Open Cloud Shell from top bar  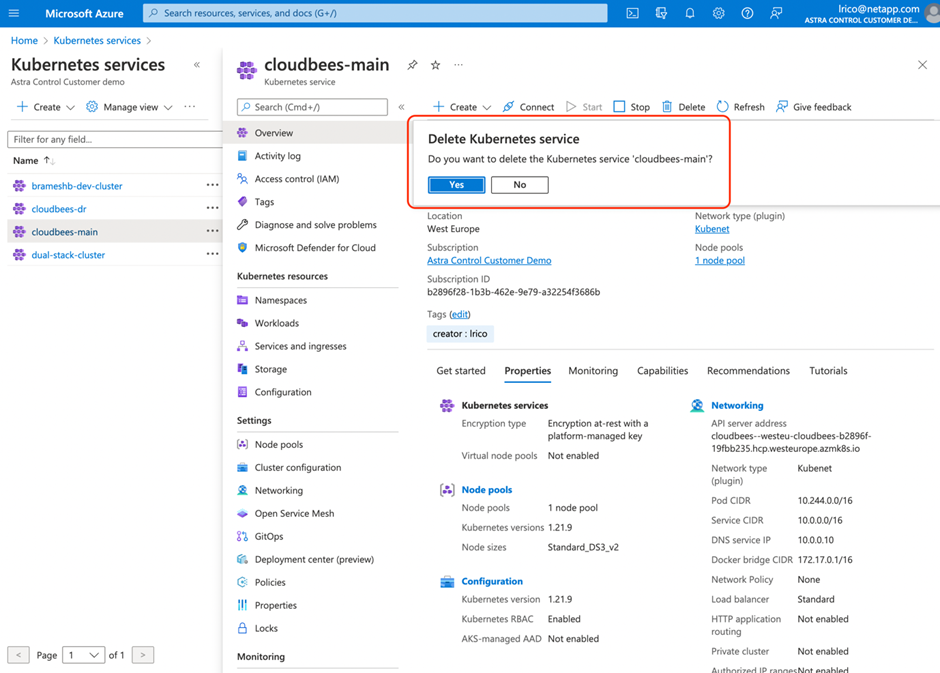(632, 13)
